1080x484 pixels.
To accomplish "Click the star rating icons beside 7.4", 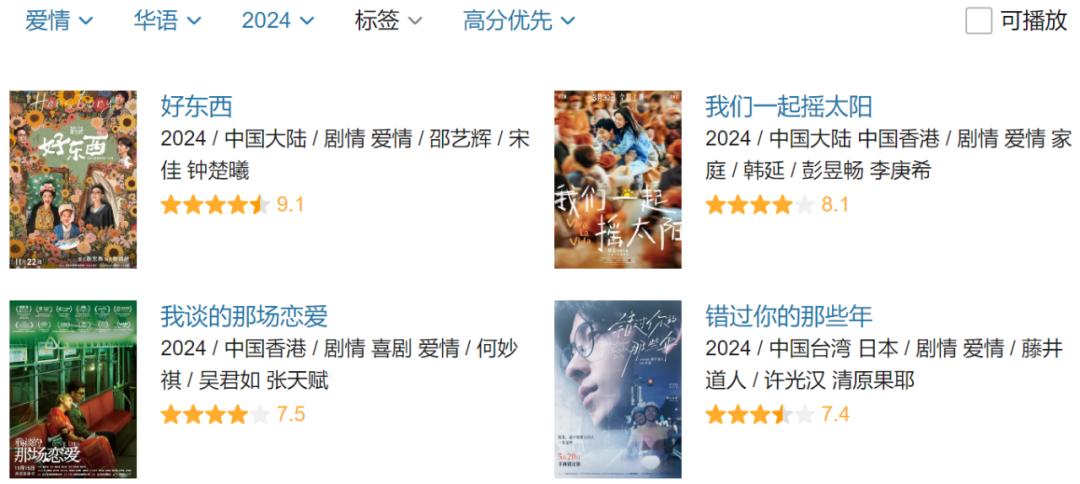I will (x=760, y=414).
